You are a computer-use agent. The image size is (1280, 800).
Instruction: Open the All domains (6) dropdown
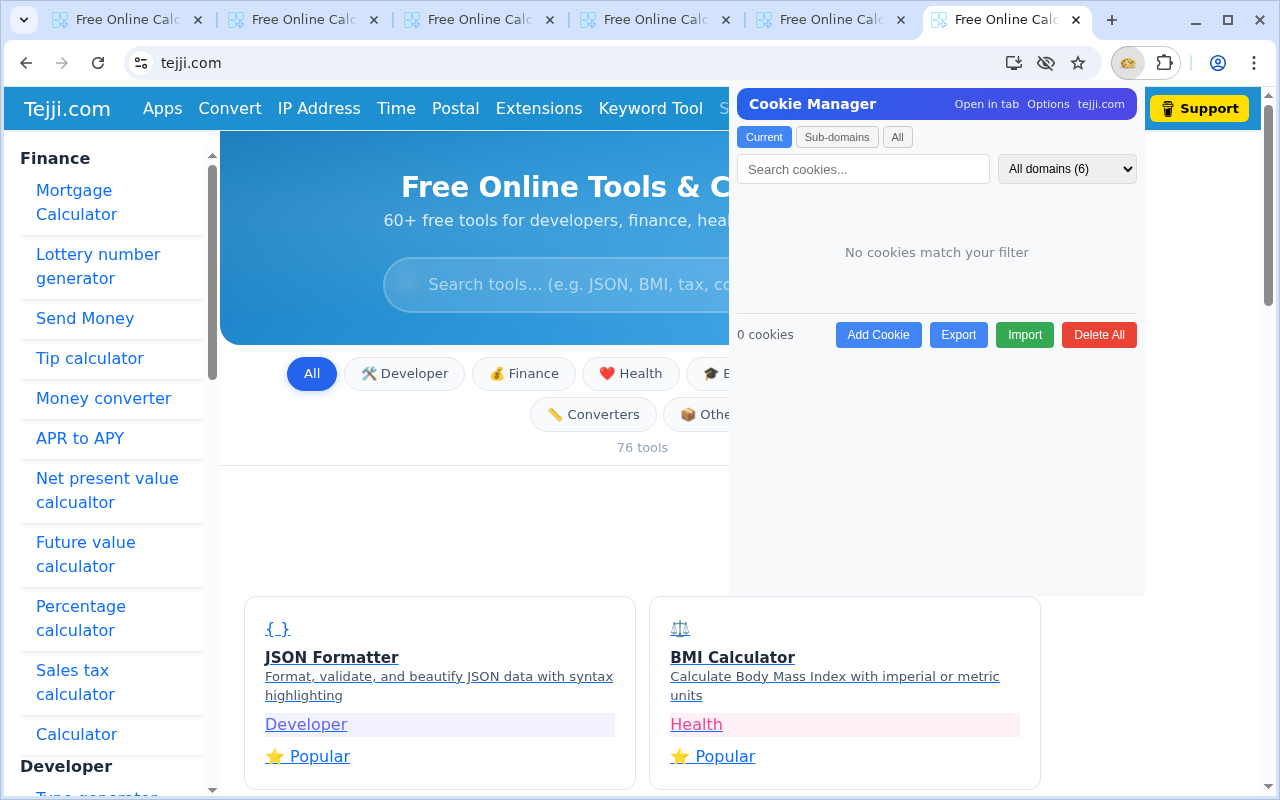click(1067, 169)
